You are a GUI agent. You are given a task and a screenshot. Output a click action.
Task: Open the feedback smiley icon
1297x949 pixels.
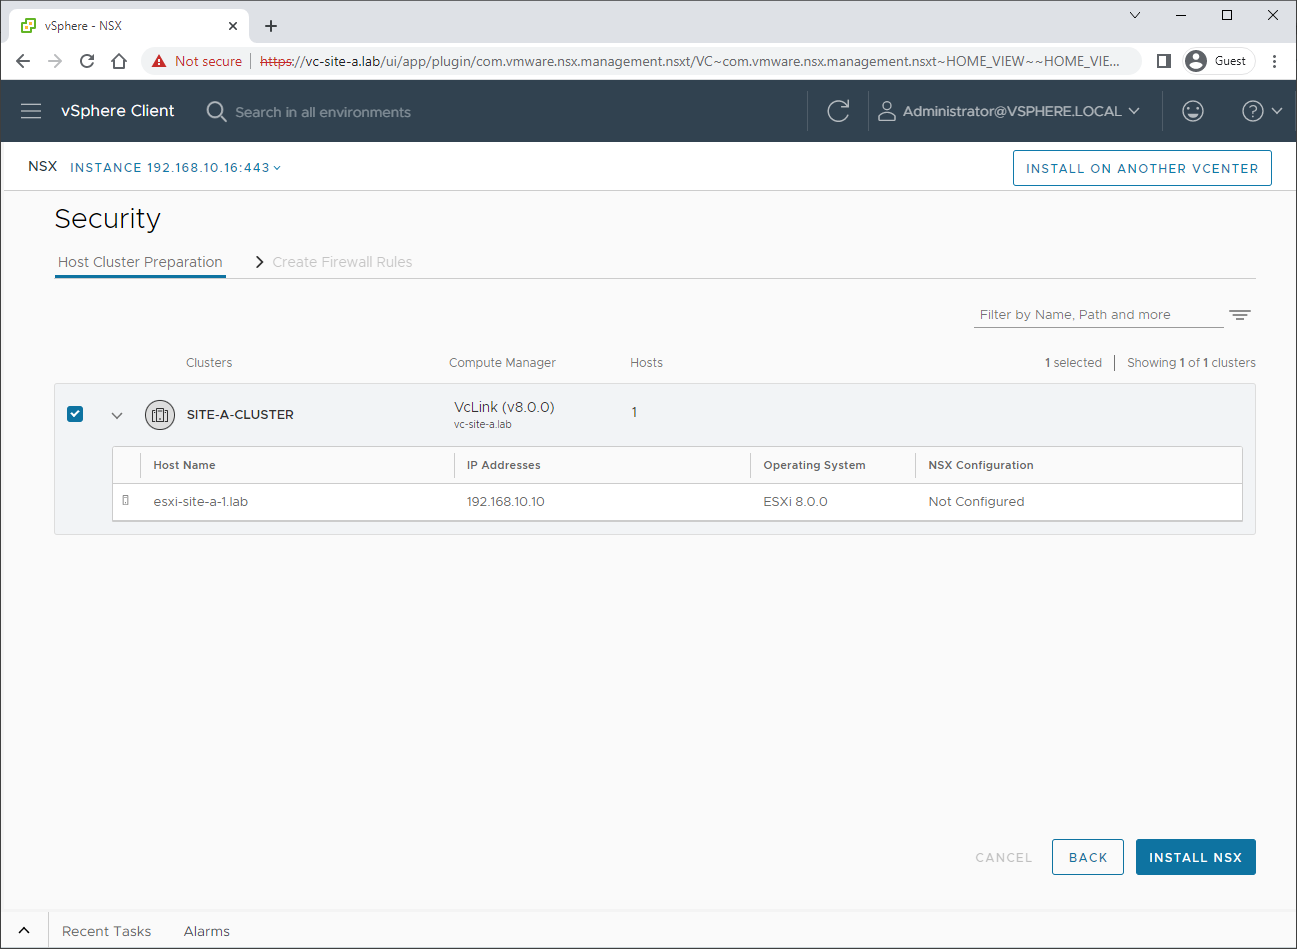tap(1193, 111)
